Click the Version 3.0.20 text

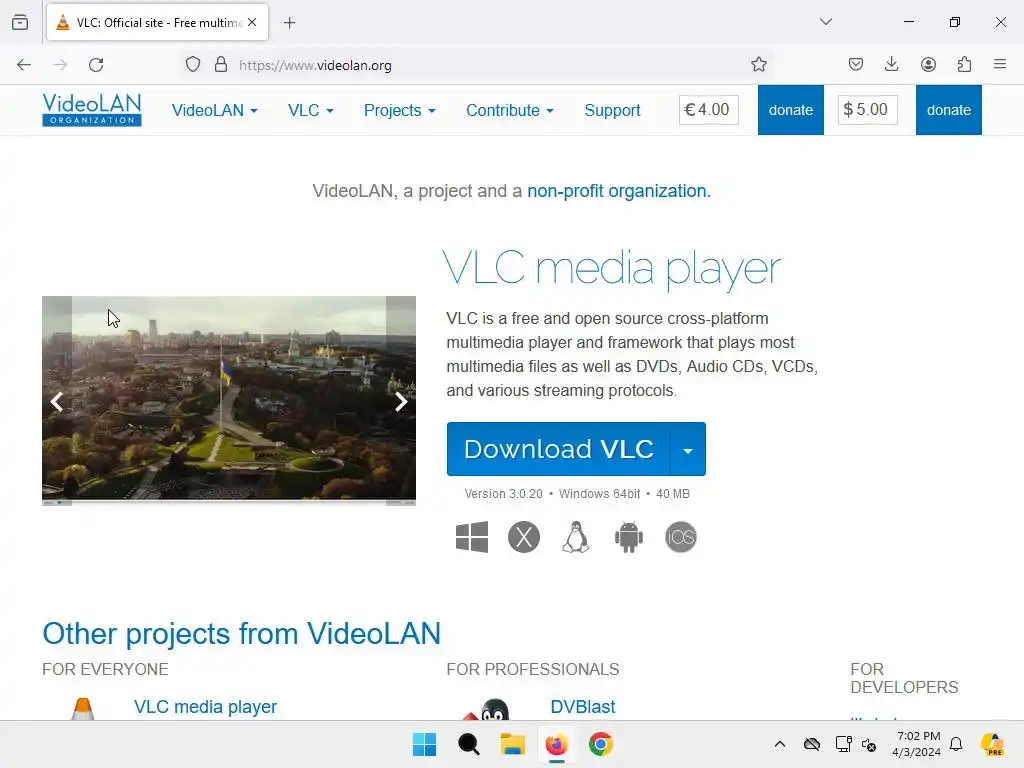coord(504,494)
